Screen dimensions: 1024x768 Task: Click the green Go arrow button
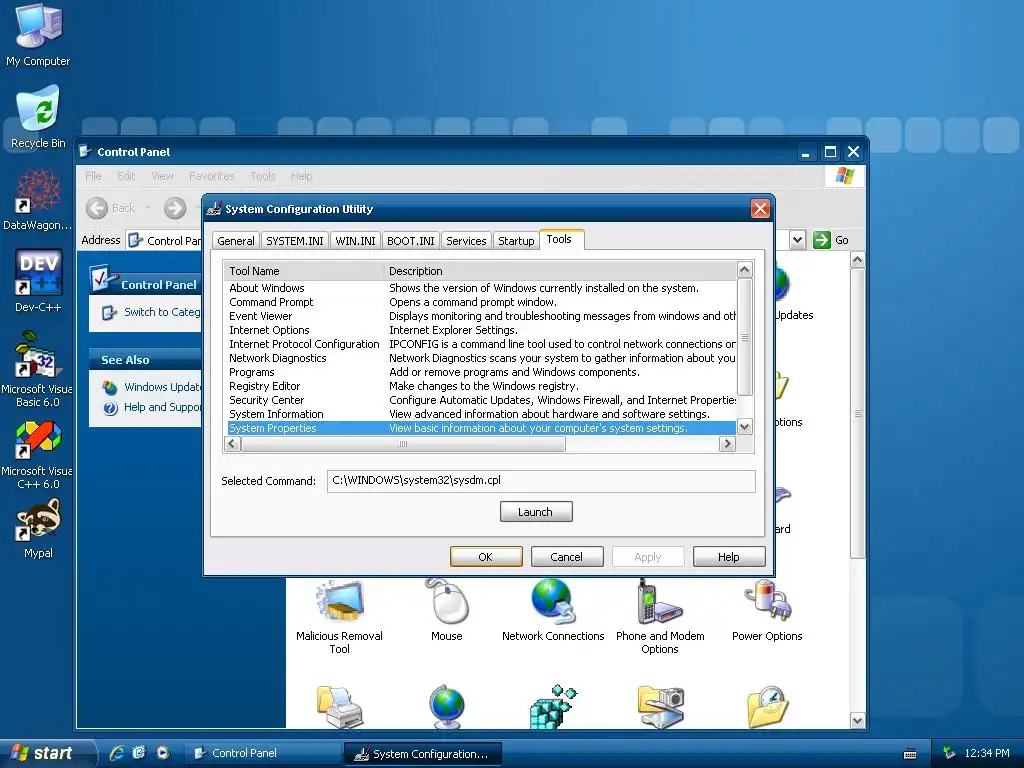click(x=822, y=240)
